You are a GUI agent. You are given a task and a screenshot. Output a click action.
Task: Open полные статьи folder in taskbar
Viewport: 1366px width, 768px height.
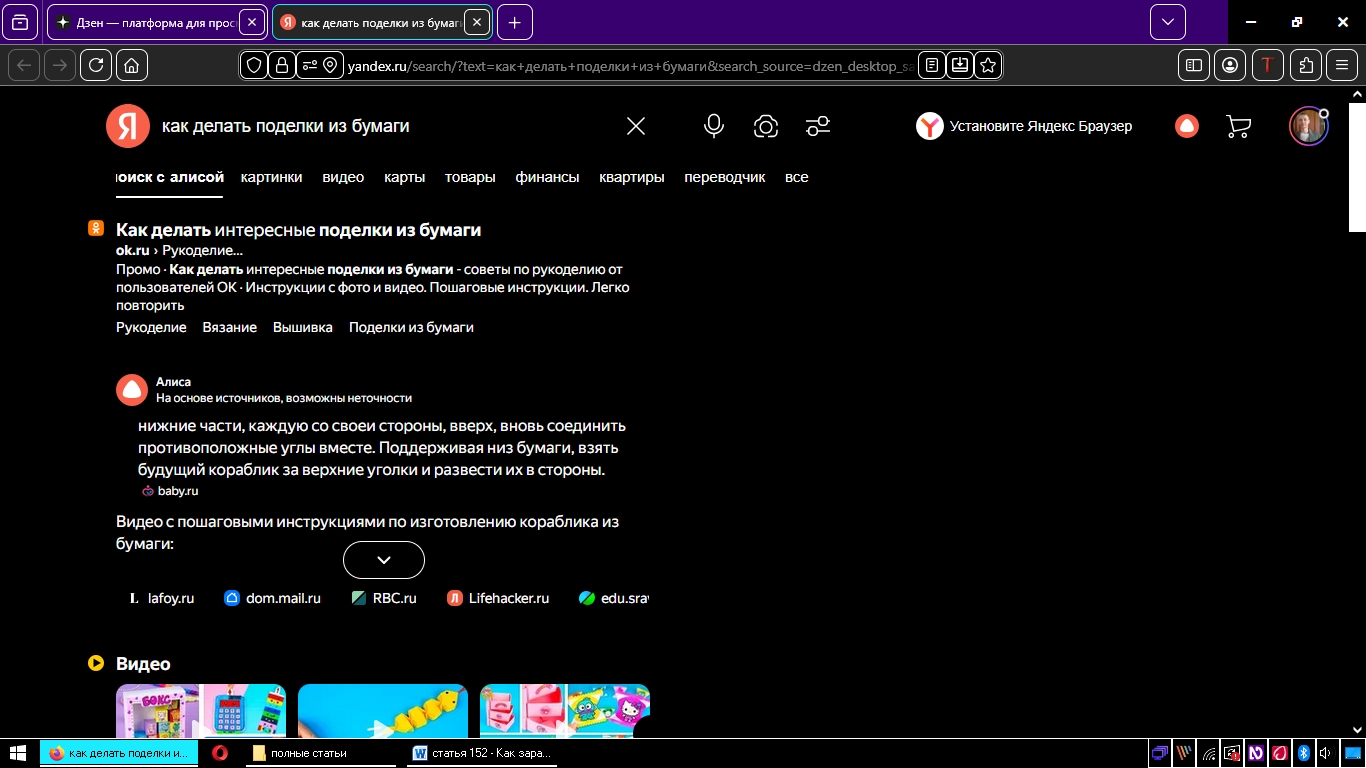tap(300, 753)
